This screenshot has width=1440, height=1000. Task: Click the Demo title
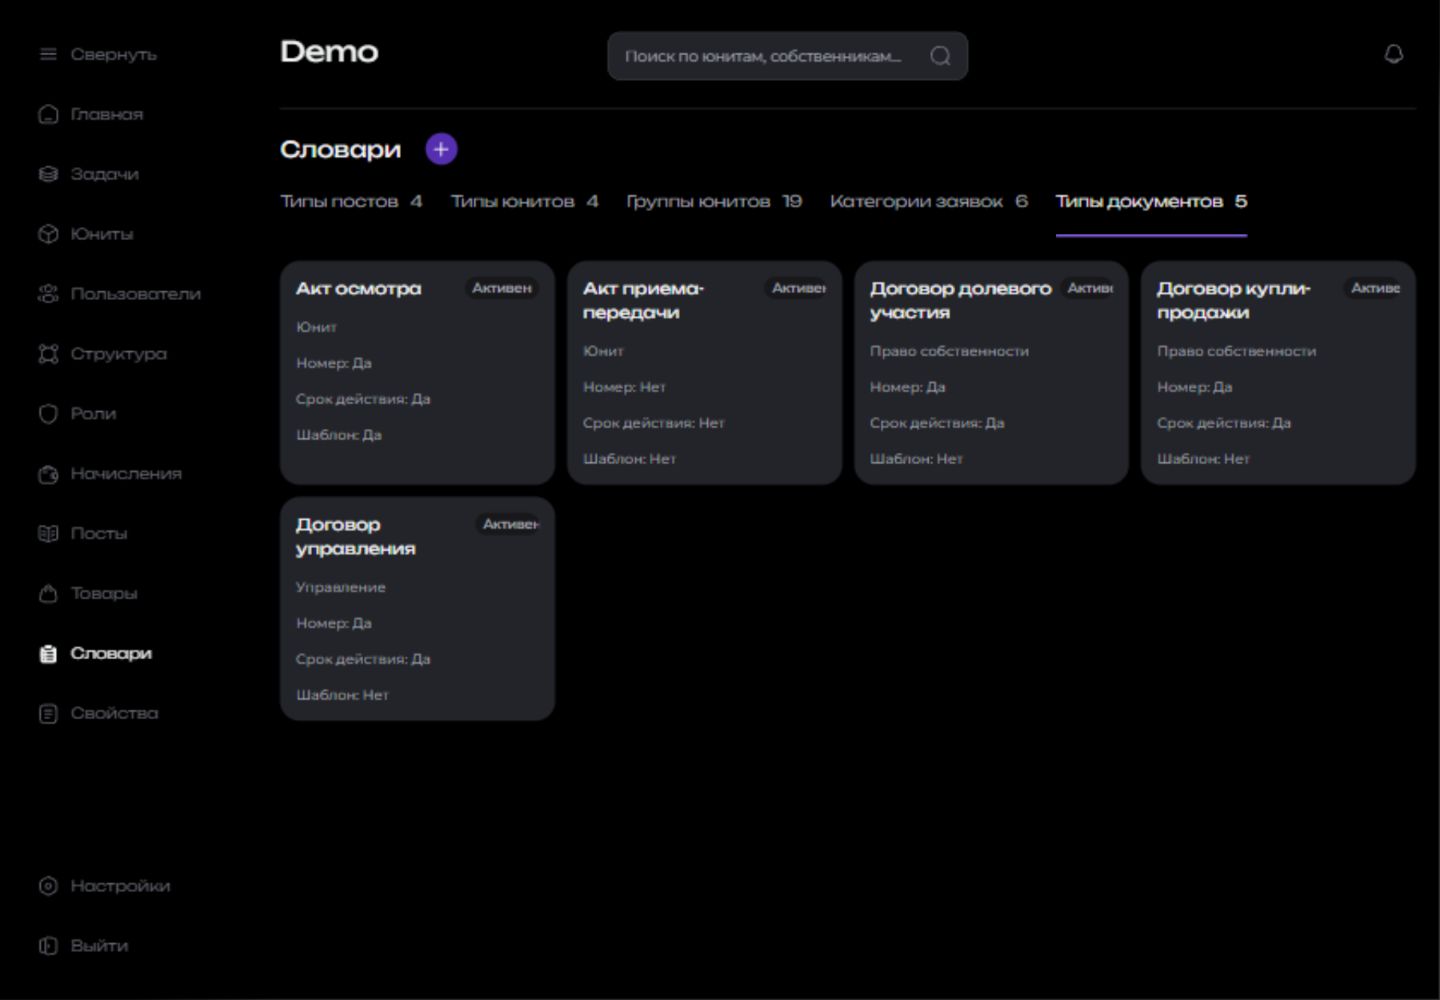[329, 52]
